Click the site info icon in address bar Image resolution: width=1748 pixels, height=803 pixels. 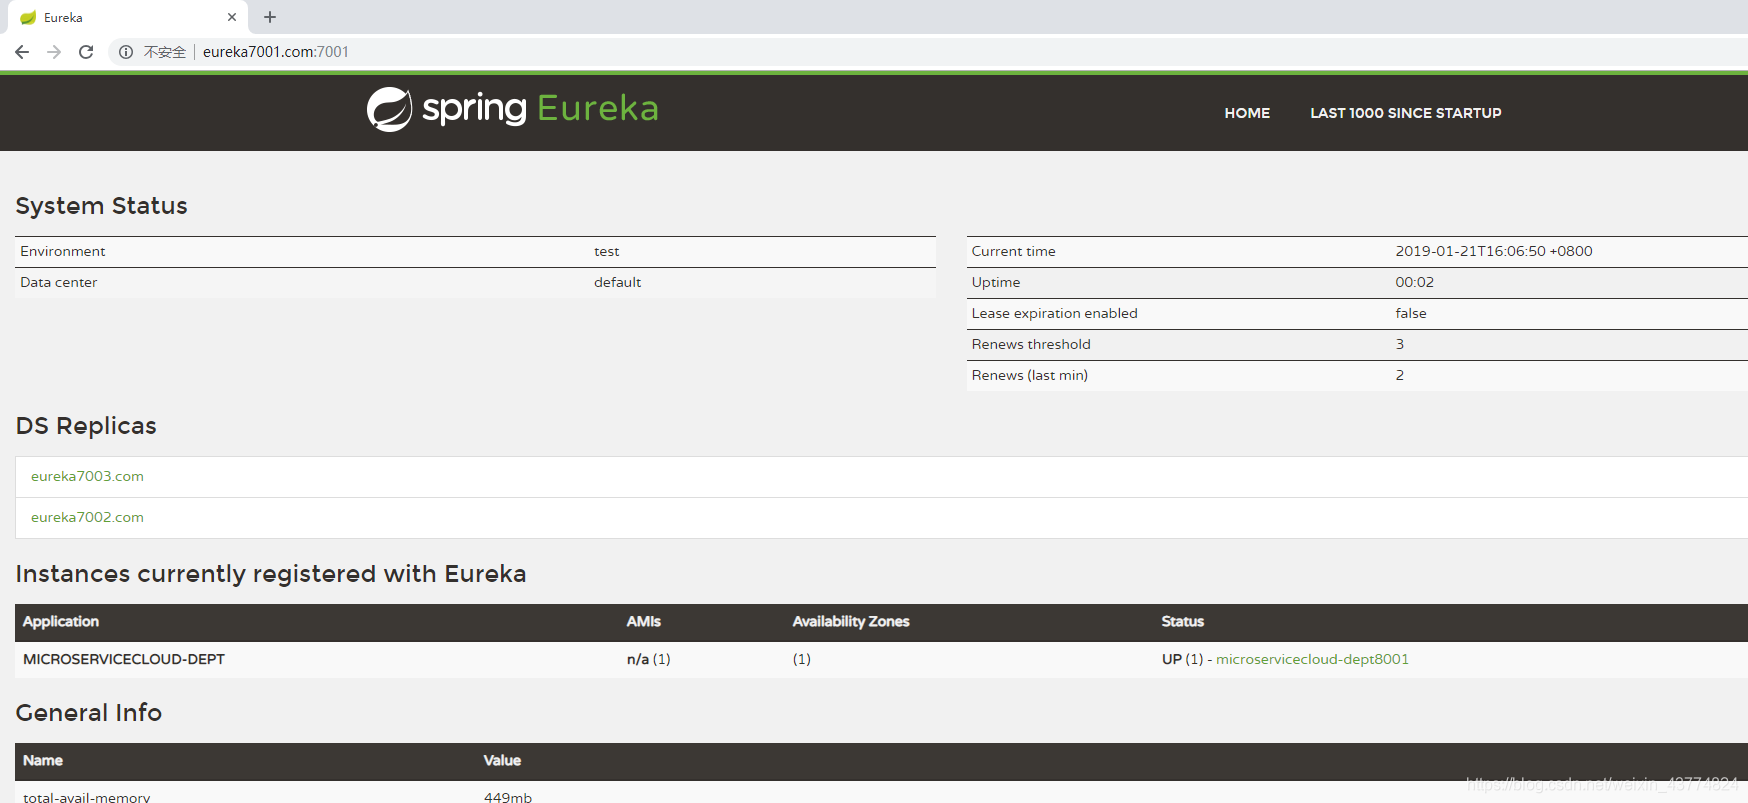(126, 52)
